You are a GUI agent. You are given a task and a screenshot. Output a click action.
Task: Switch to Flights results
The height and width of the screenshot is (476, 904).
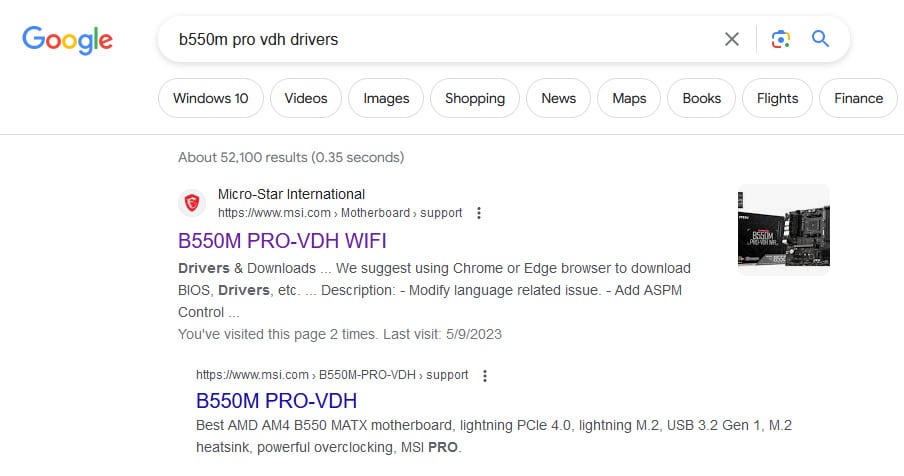click(x=777, y=98)
